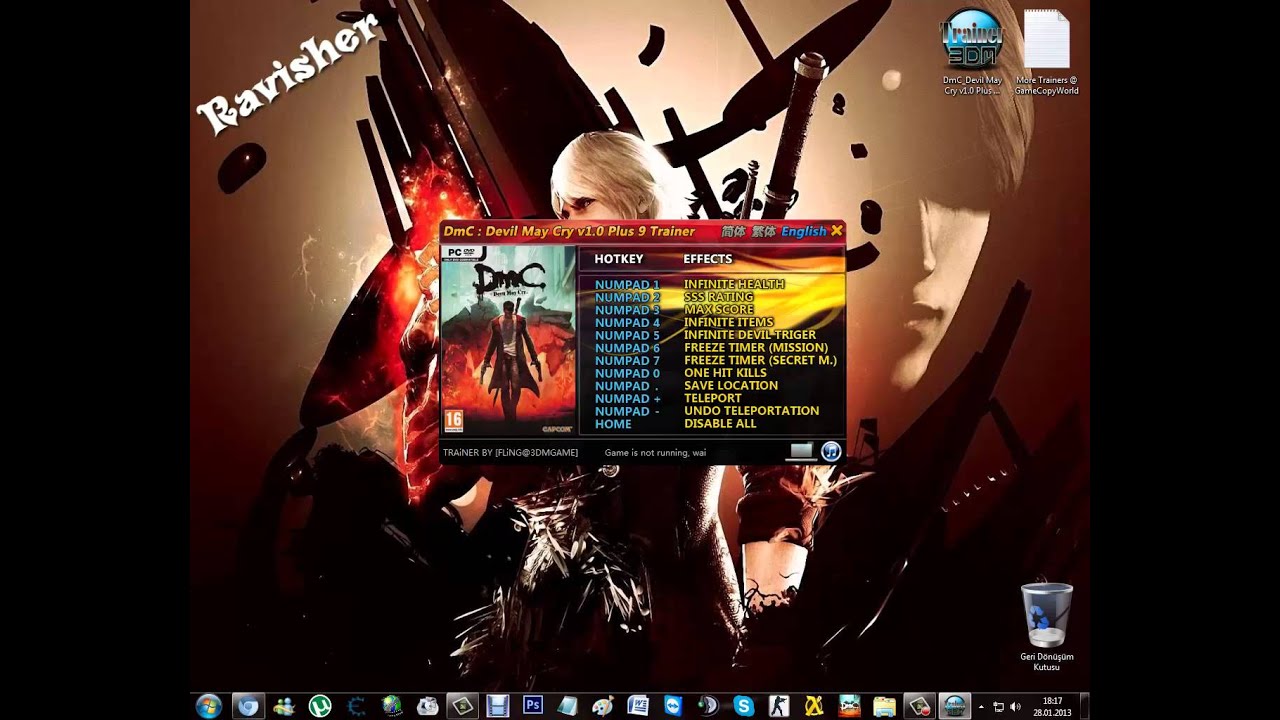Open Photoshop from the taskbar
Viewport: 1280px width, 720px height.
533,706
